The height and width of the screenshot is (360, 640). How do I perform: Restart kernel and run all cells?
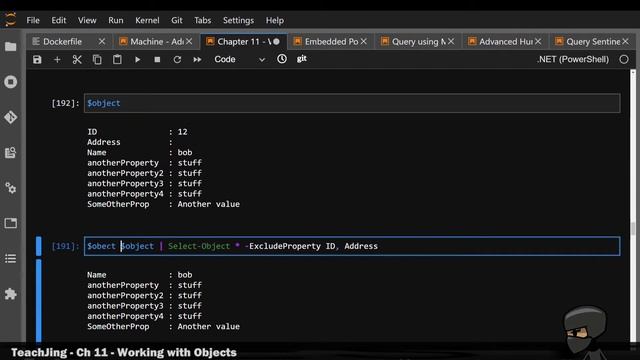(197, 60)
